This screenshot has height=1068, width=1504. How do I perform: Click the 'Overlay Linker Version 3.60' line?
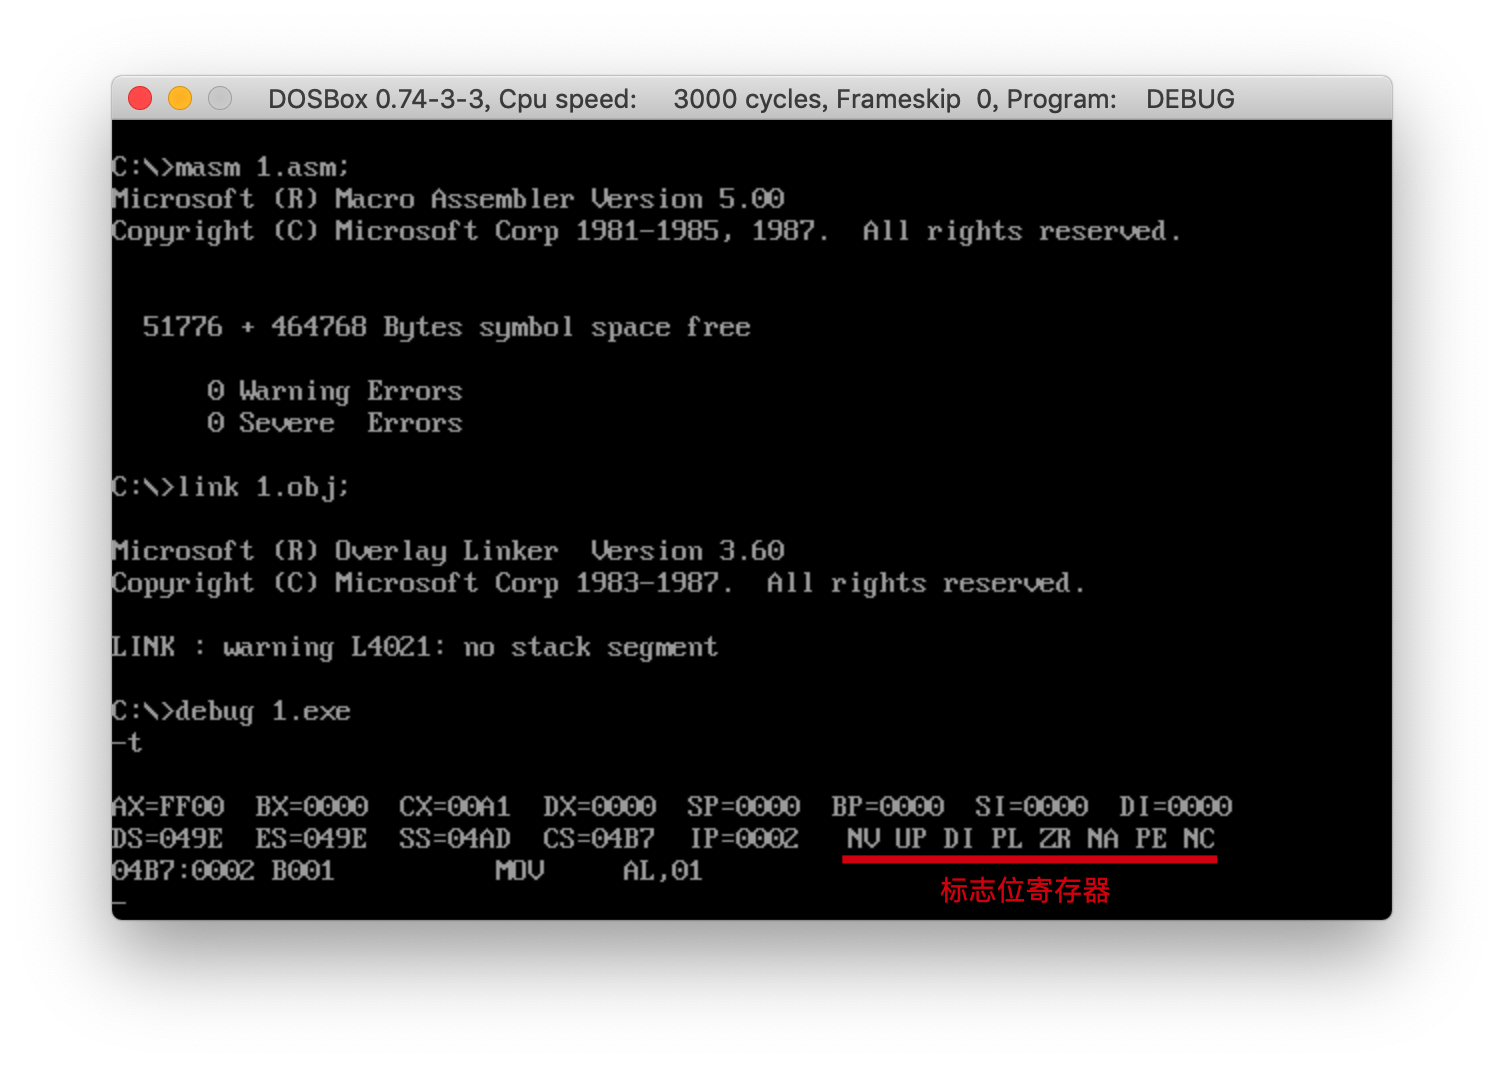pos(448,551)
